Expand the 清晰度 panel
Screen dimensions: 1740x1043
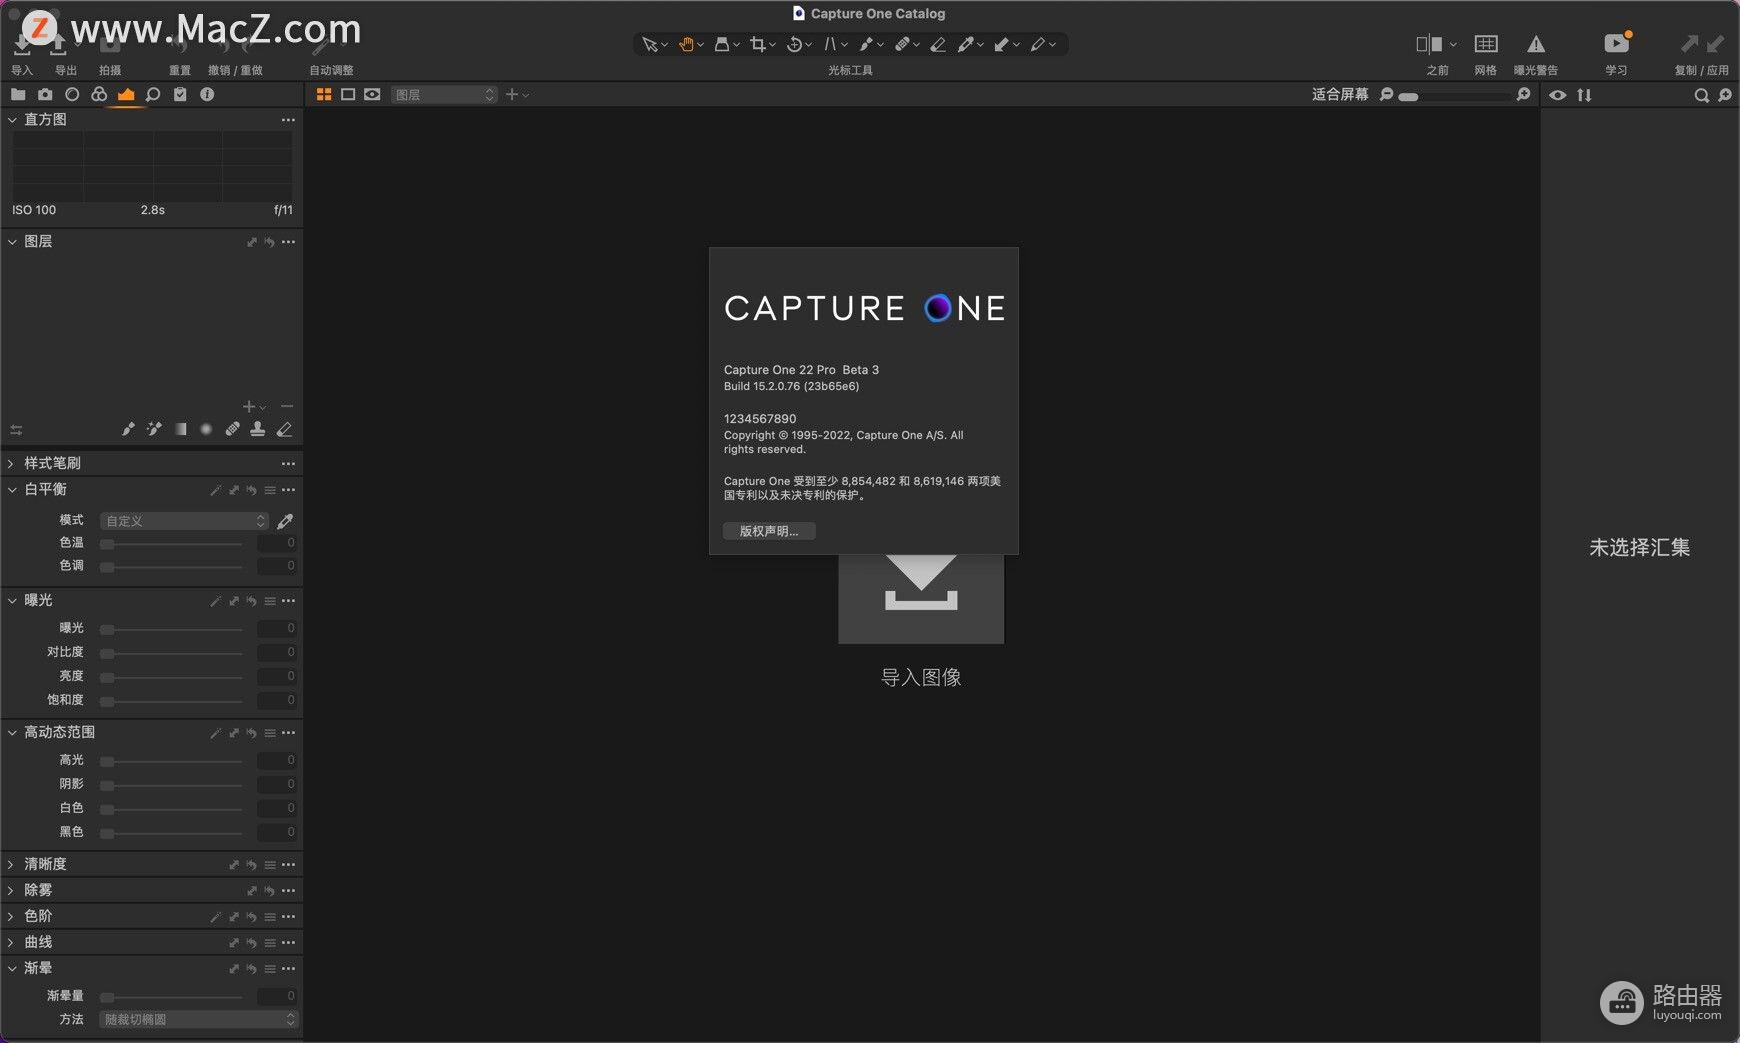pos(12,864)
